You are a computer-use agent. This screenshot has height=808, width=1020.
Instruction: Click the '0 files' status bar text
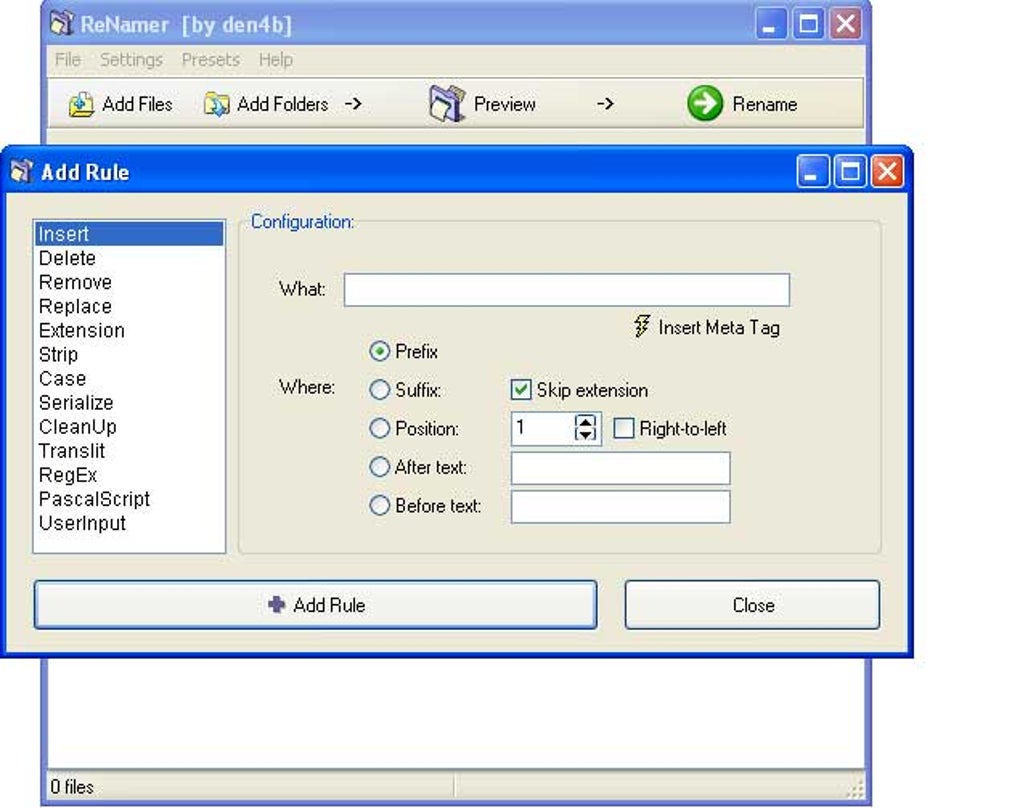tap(72, 787)
